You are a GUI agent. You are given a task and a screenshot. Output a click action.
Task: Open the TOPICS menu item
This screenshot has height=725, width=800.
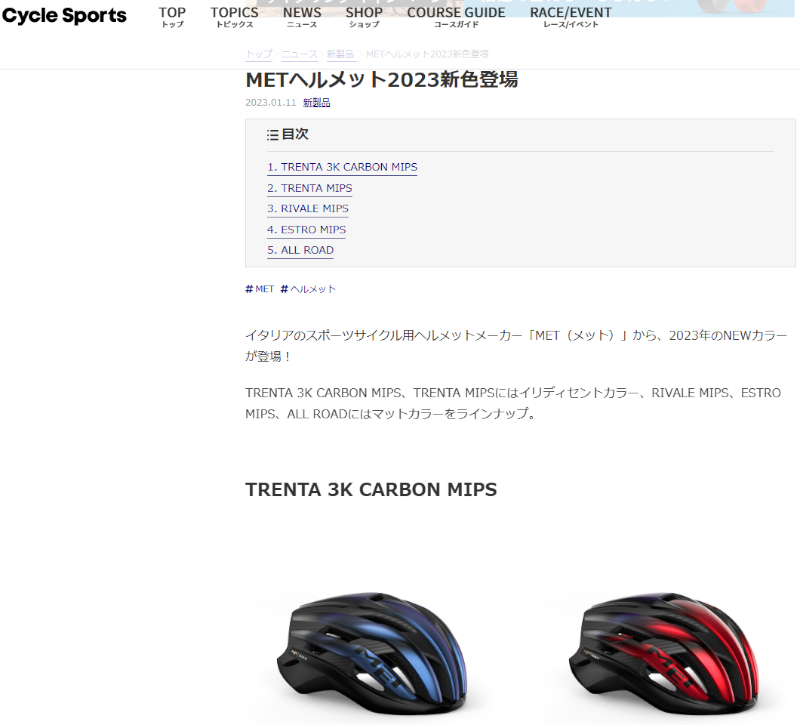point(235,17)
